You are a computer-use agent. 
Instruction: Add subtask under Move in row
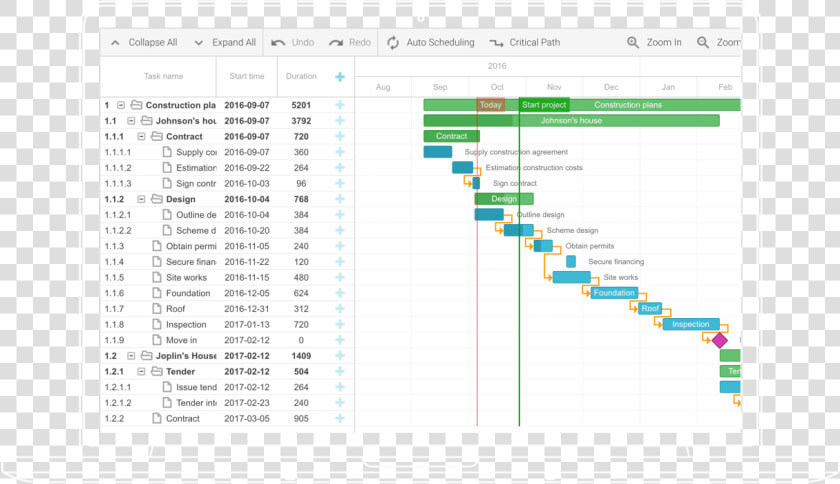click(x=340, y=340)
